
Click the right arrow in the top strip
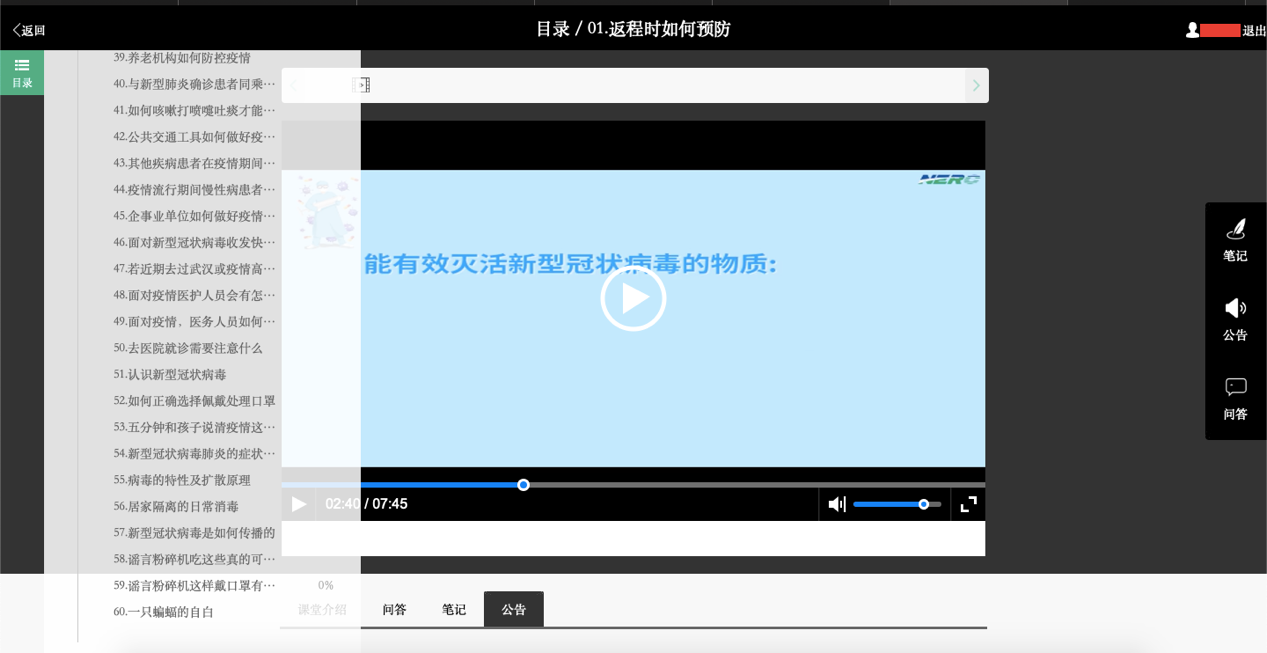tap(976, 86)
